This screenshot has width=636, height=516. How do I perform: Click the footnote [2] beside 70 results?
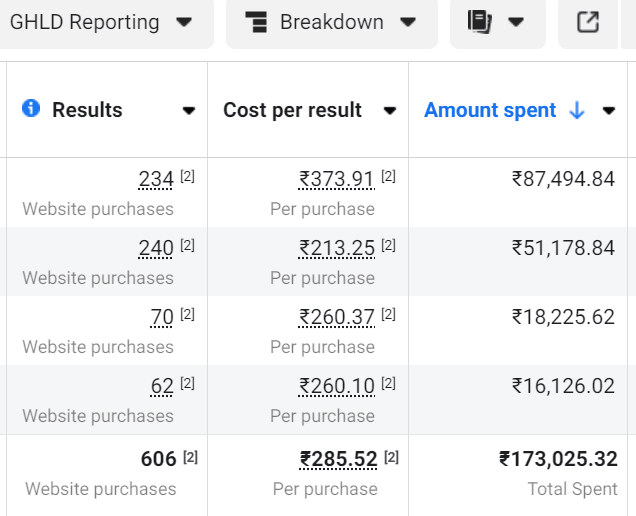click(187, 314)
